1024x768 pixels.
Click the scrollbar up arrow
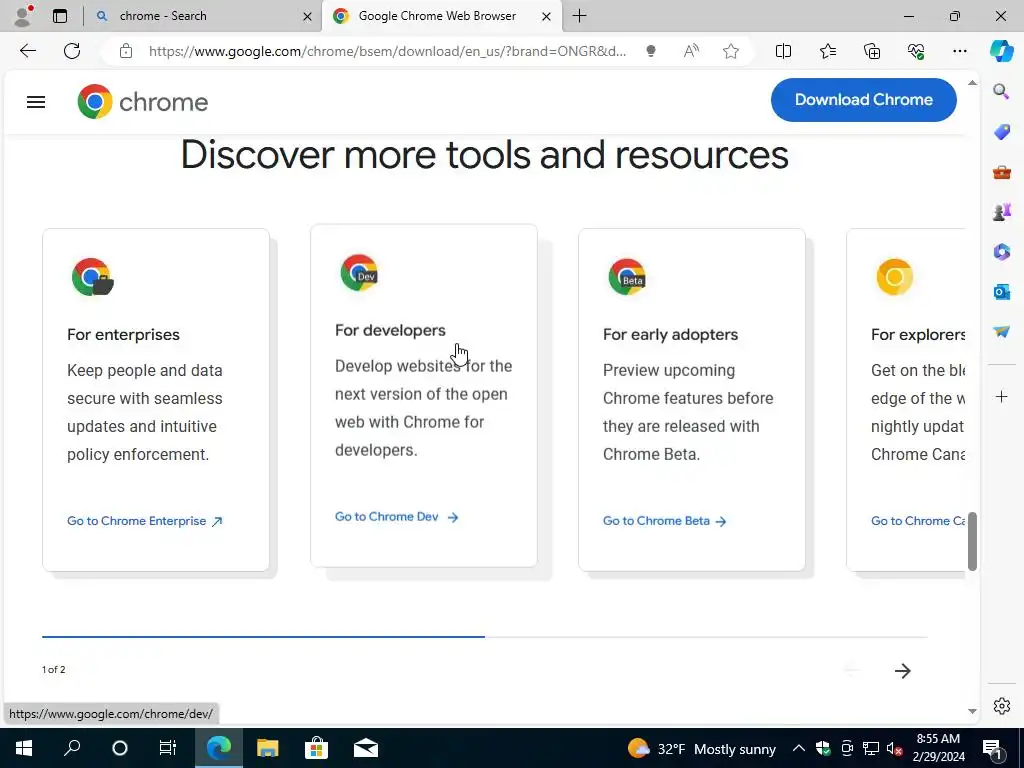pos(972,83)
